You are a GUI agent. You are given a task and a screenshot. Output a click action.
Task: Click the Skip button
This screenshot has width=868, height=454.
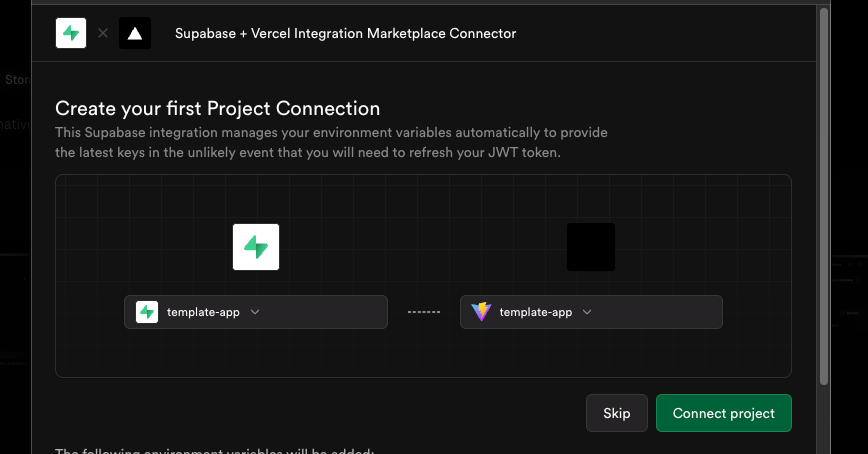tap(617, 413)
